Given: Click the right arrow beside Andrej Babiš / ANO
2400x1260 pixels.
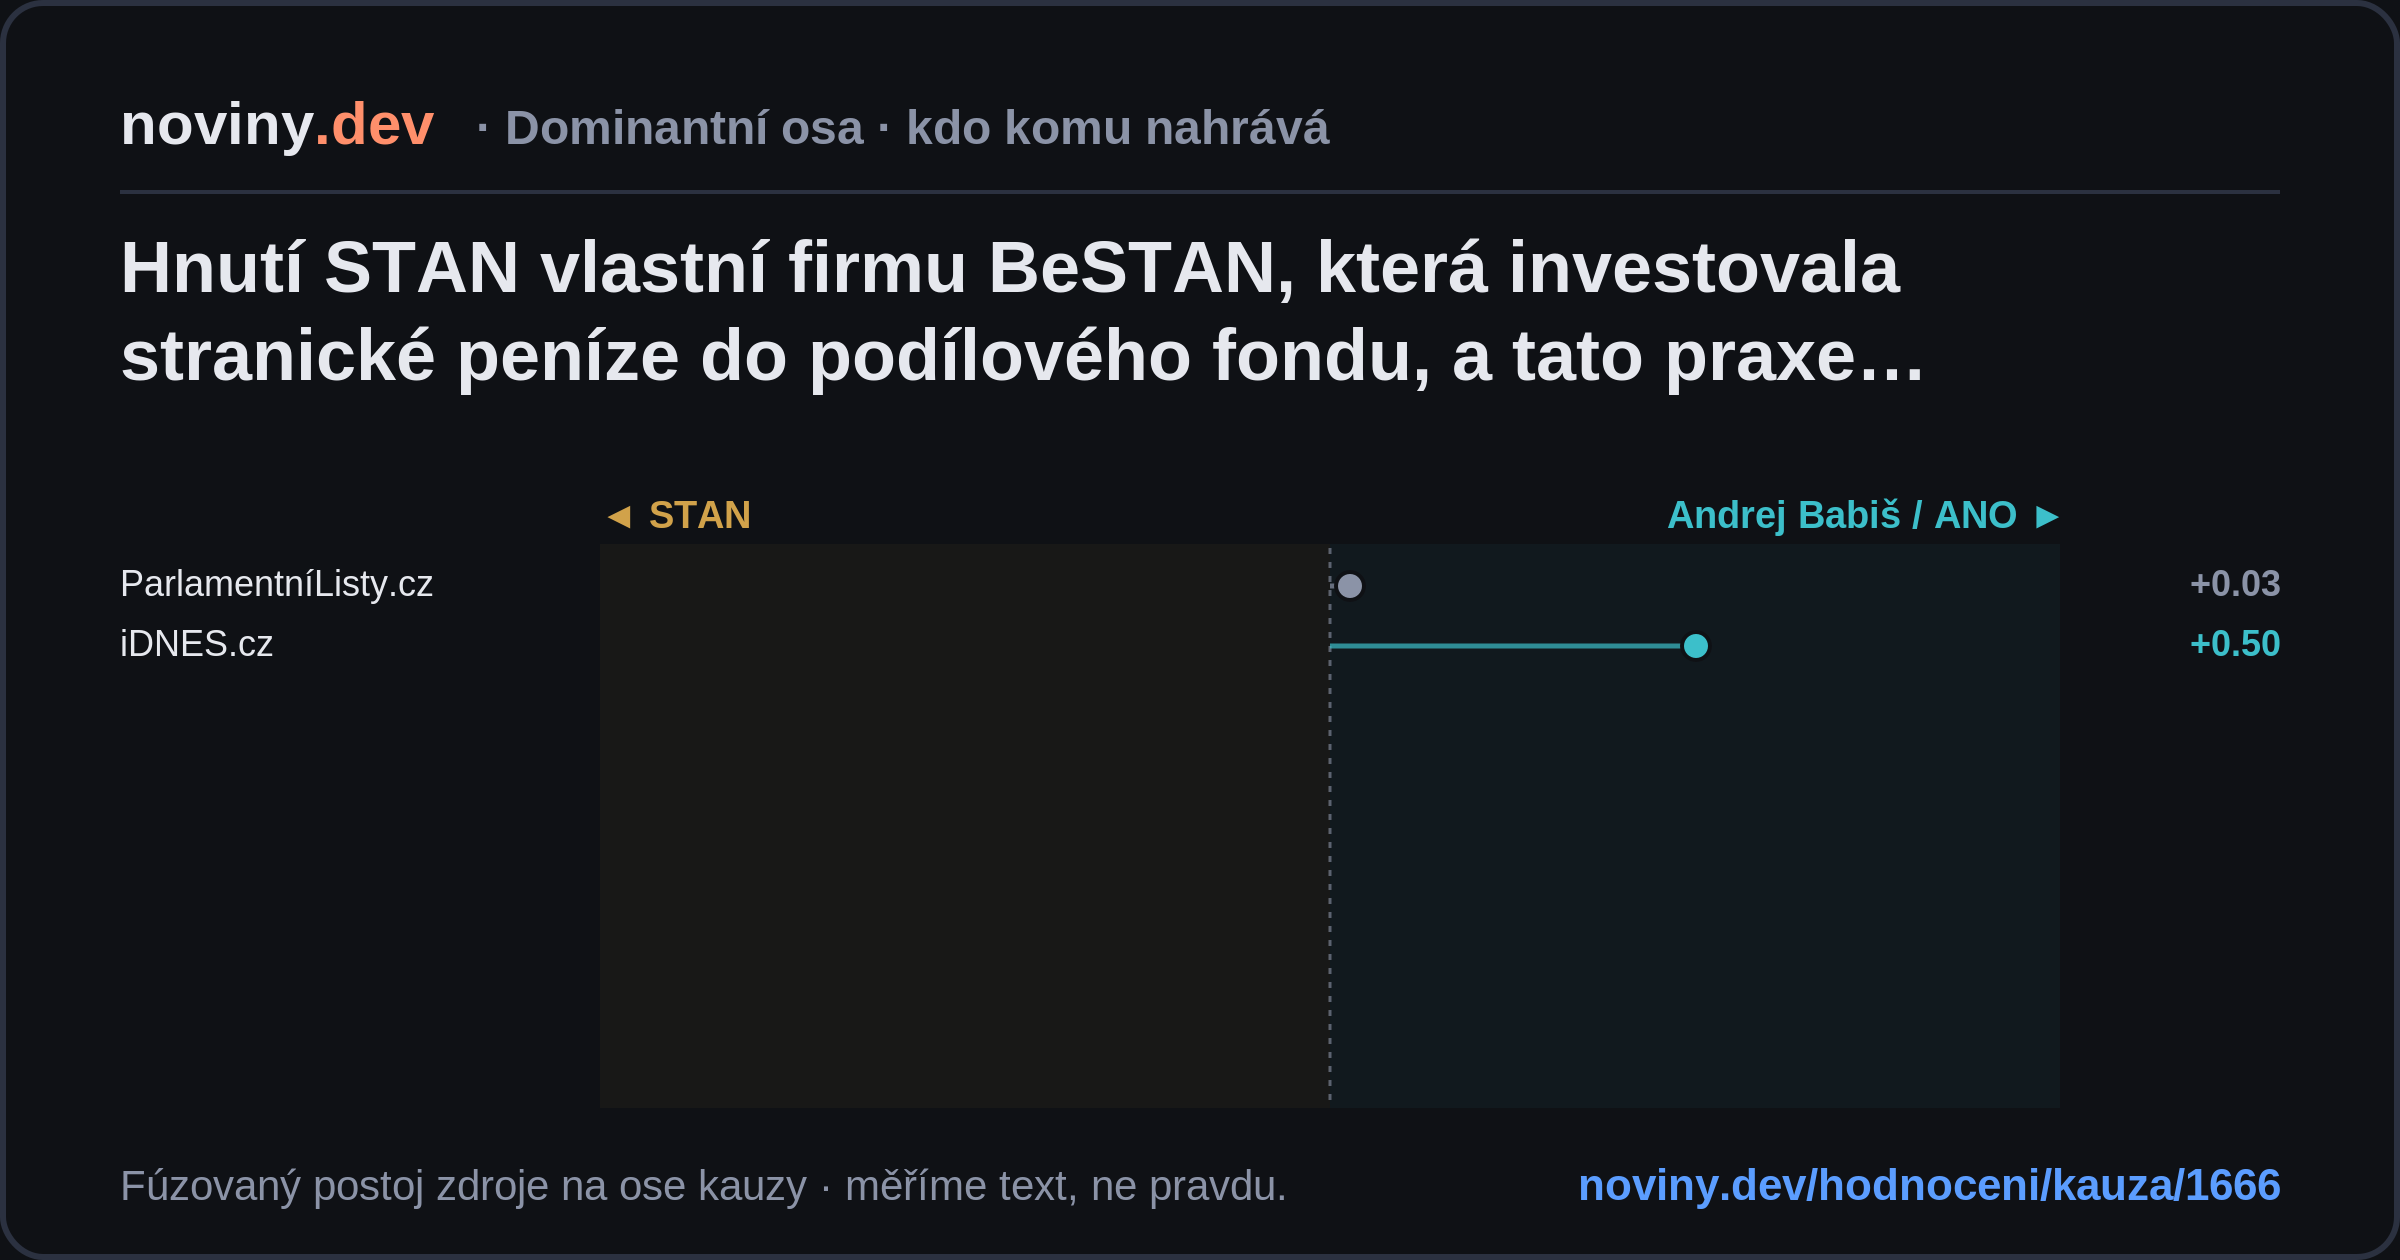Looking at the screenshot, I should click(2047, 516).
